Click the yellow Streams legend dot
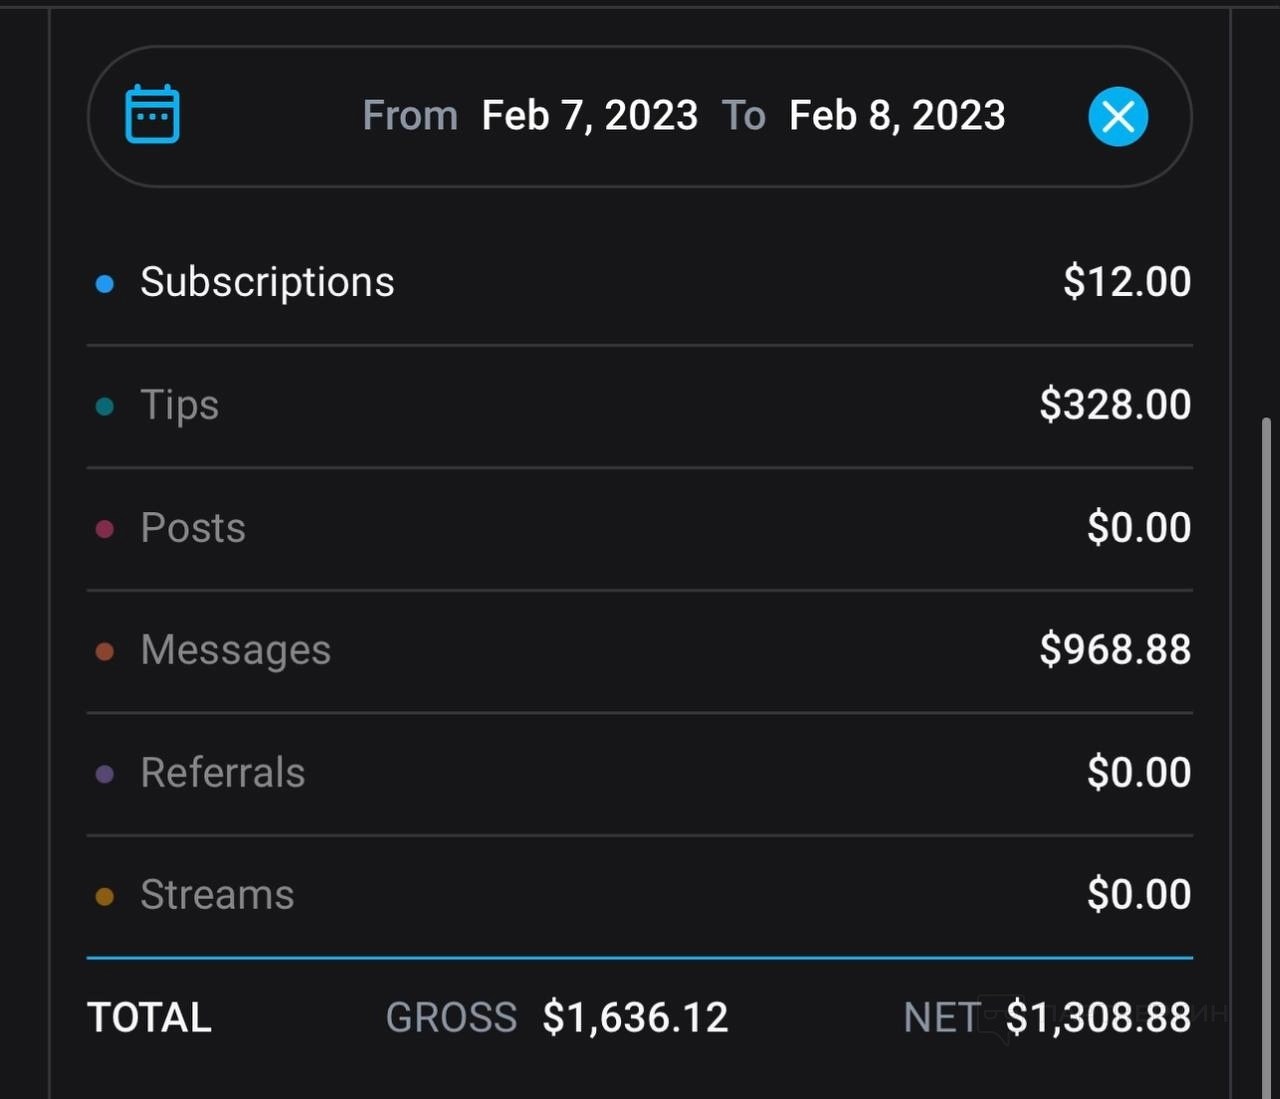This screenshot has width=1280, height=1099. point(104,896)
